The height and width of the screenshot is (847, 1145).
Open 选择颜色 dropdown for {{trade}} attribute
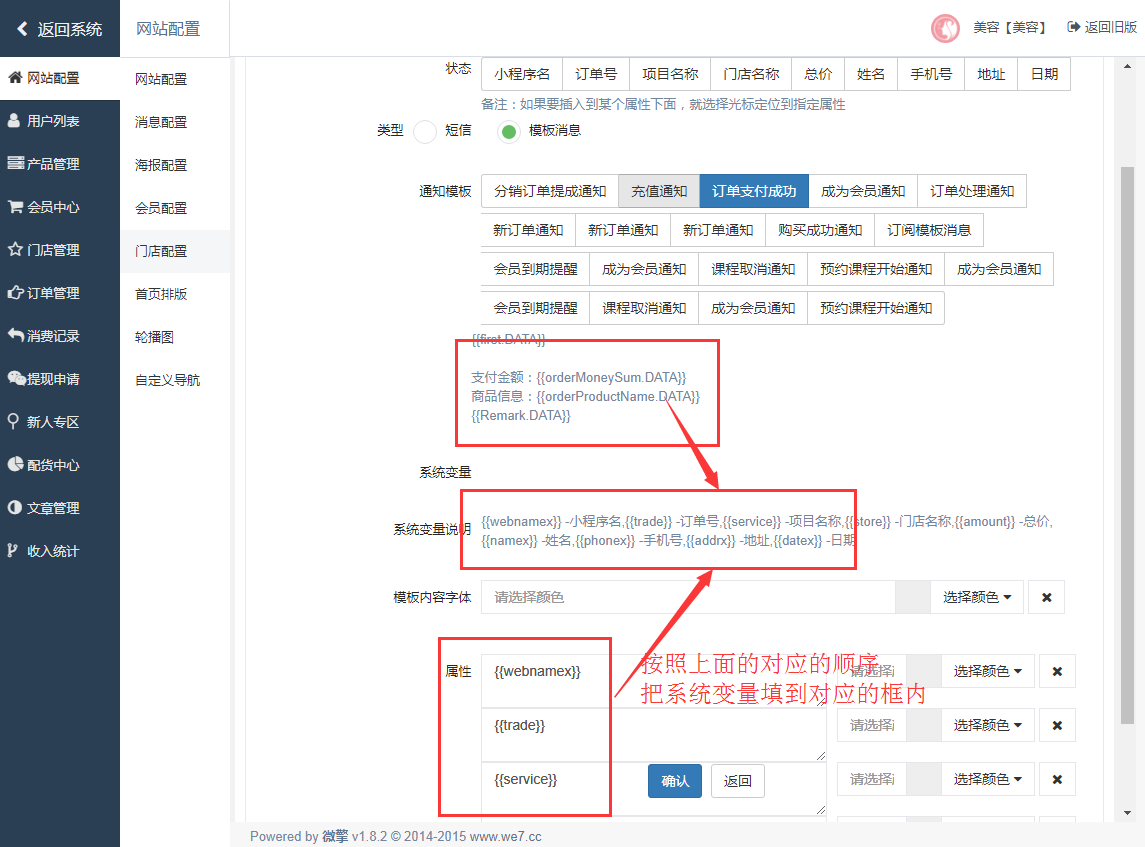click(x=987, y=725)
